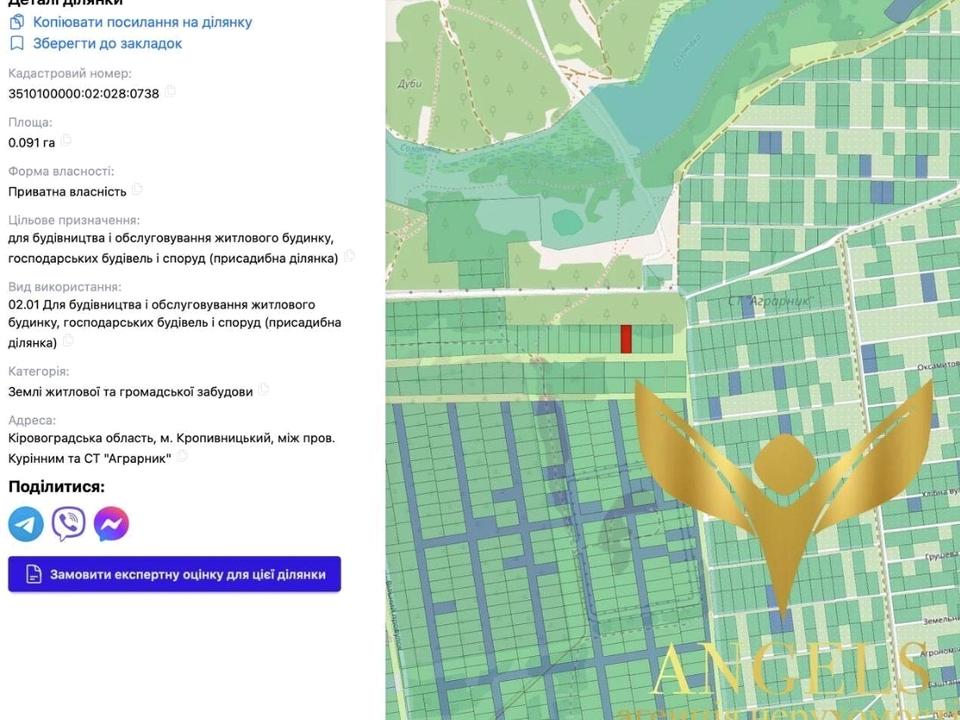
Task: Share the parcel via Telegram
Action: 26,524
